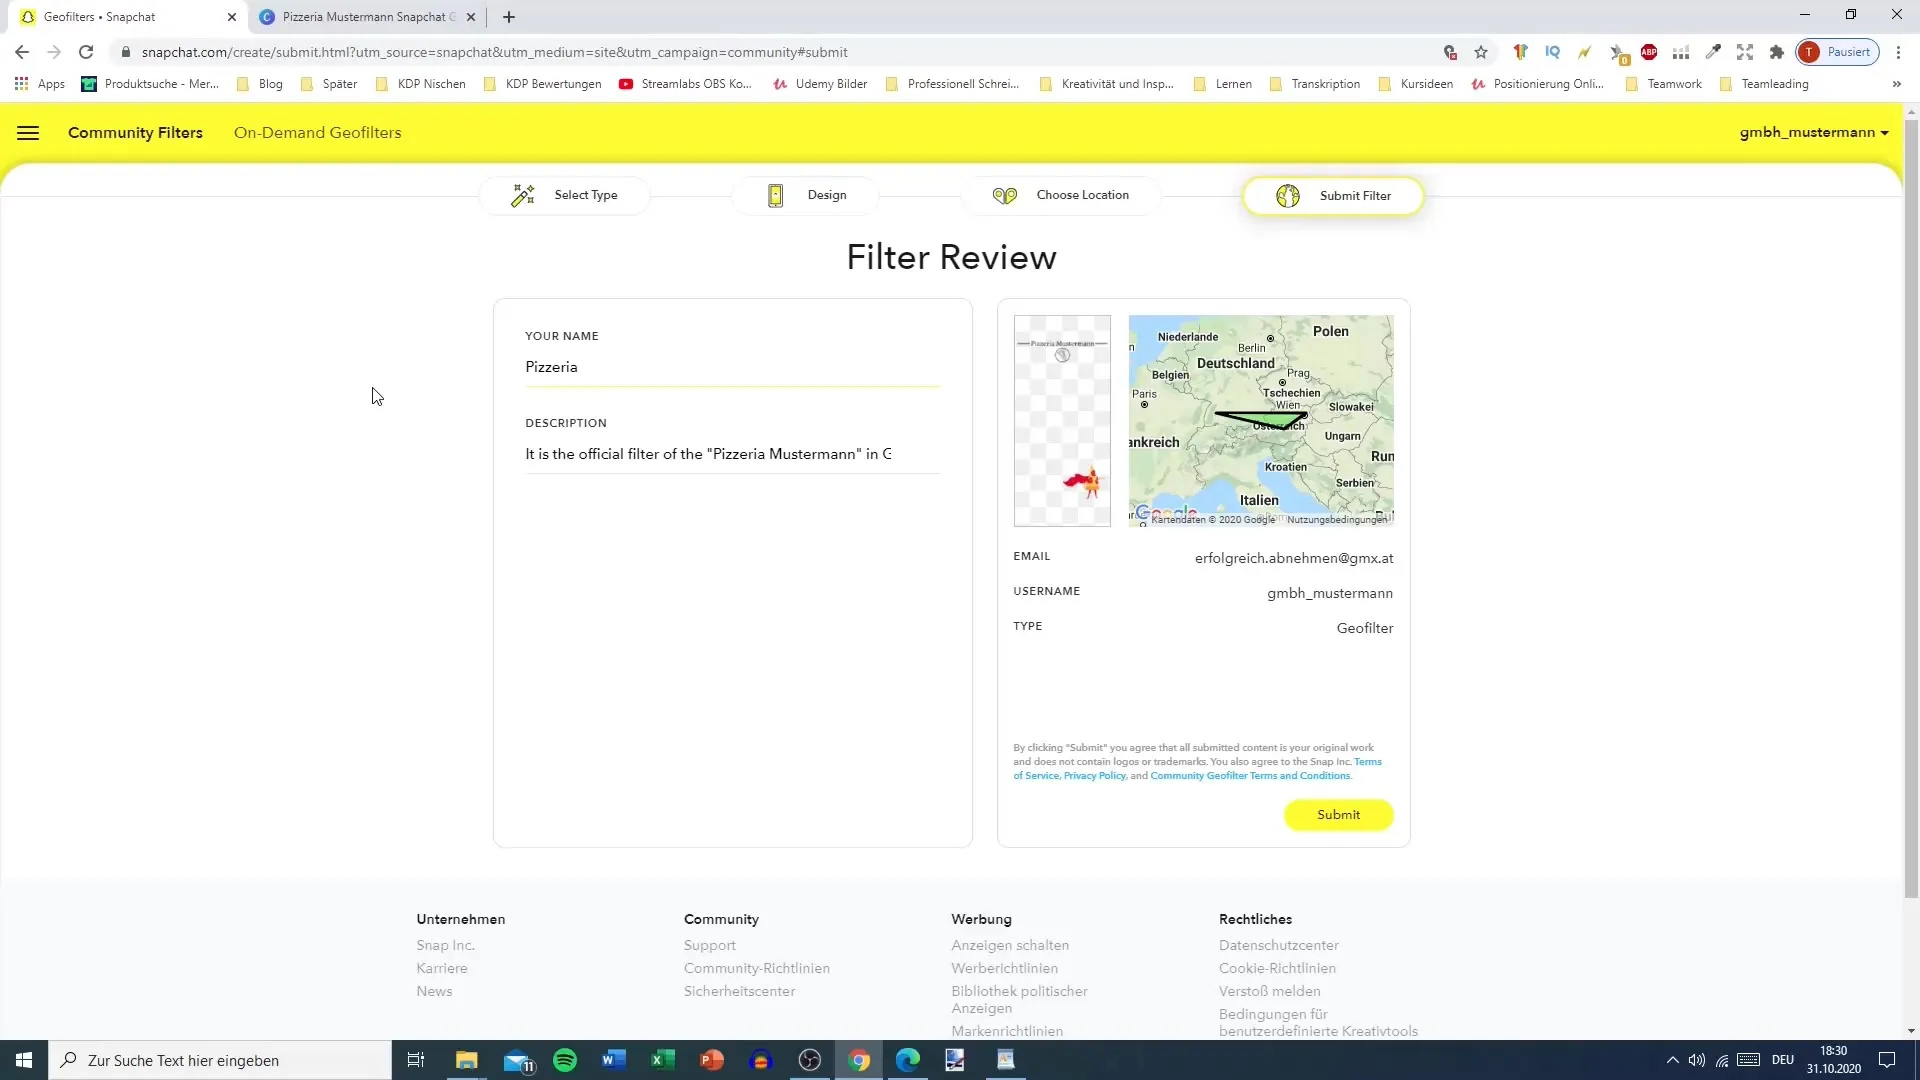The image size is (1920, 1080).
Task: Open Udemy Bilder bookmark
Action: click(820, 84)
